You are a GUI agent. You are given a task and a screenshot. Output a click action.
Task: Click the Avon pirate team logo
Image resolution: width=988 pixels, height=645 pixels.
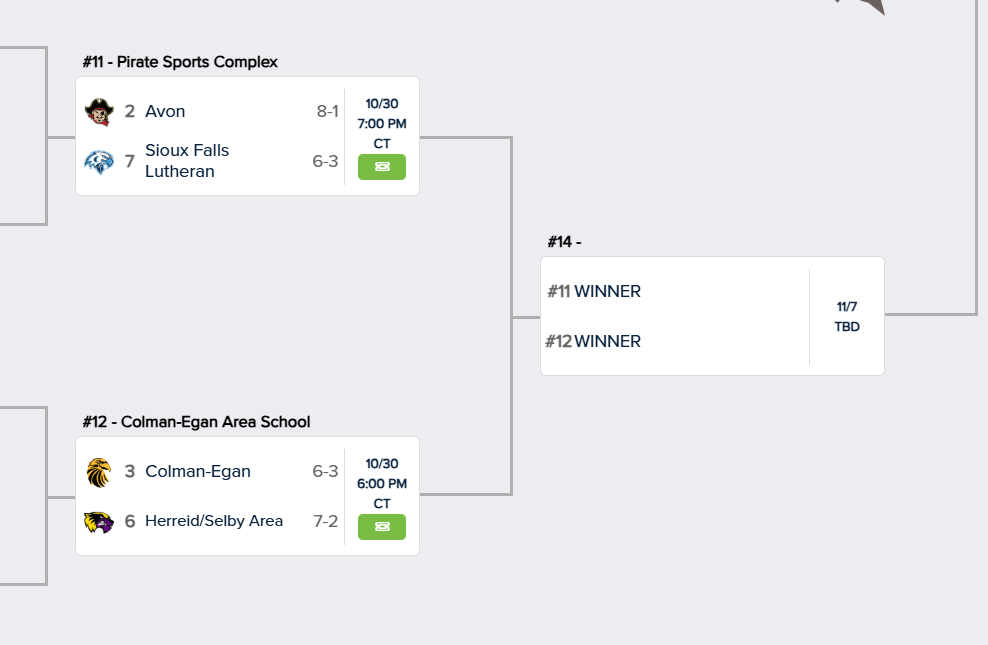[x=99, y=111]
